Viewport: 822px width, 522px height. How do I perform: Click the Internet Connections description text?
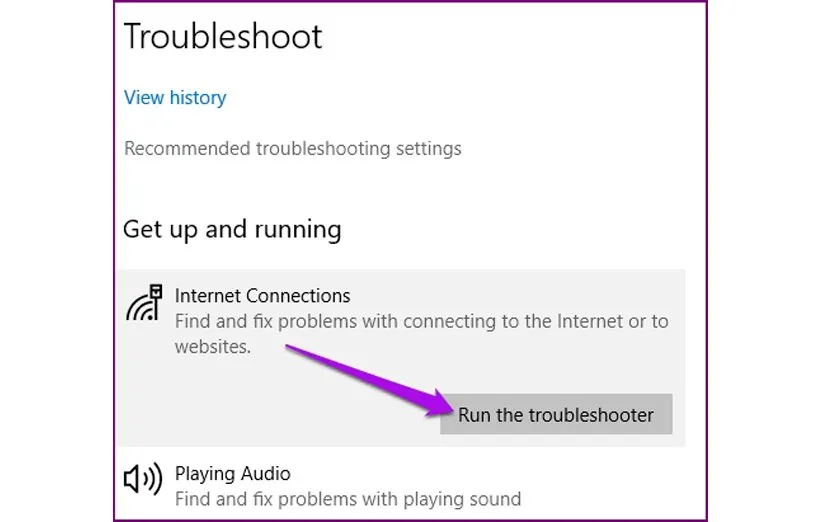coord(421,322)
